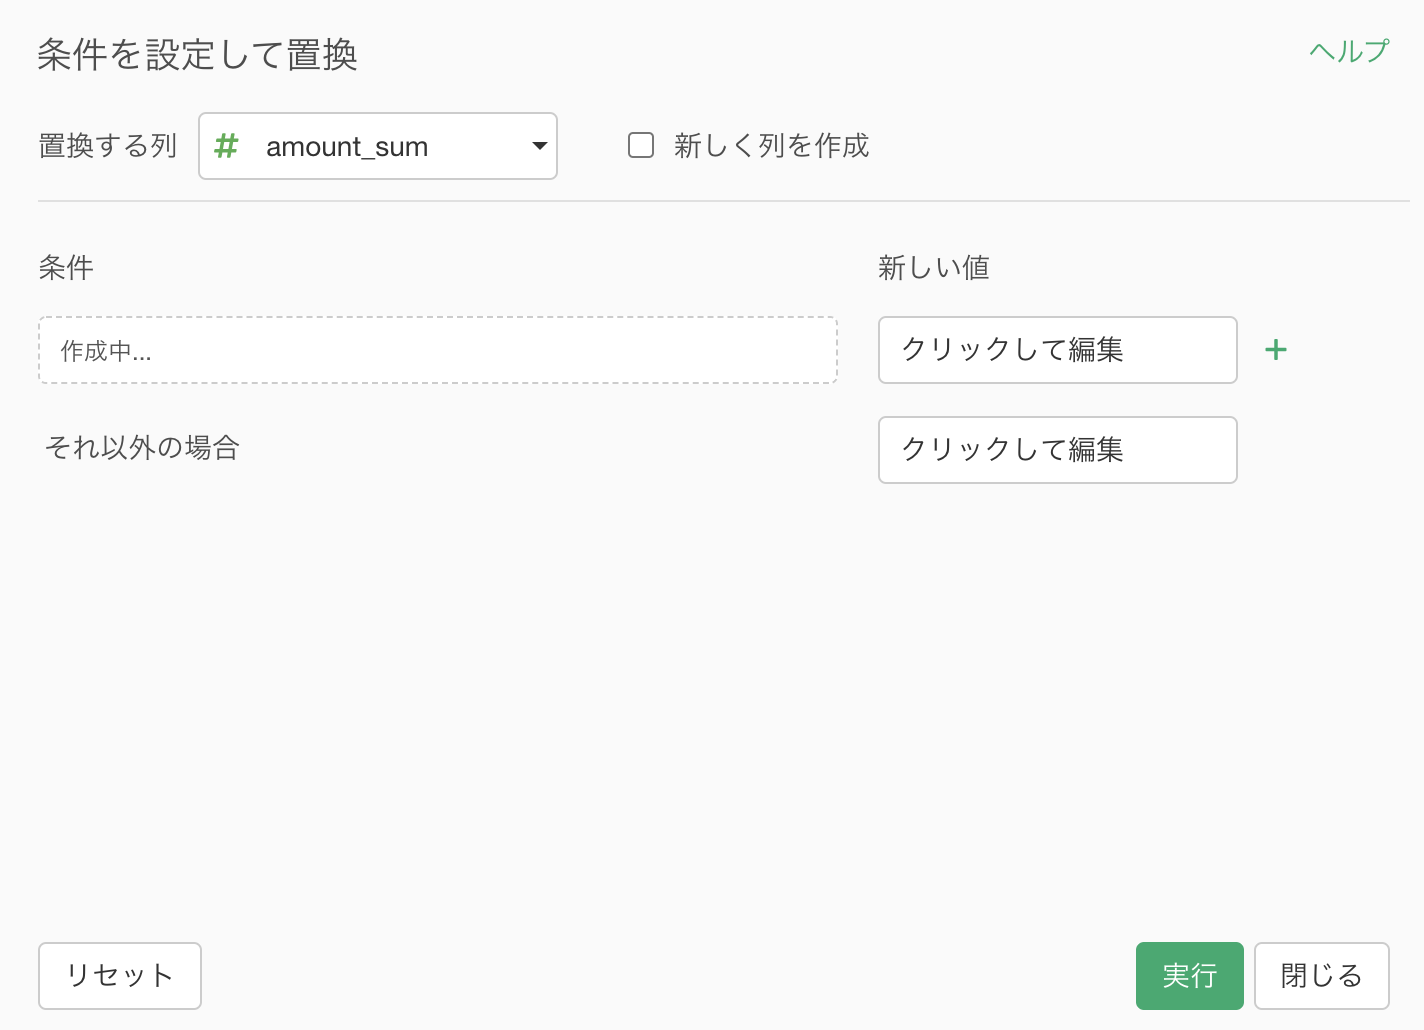The image size is (1424, 1030).
Task: Click the green plus to add condition
Action: click(x=1275, y=350)
